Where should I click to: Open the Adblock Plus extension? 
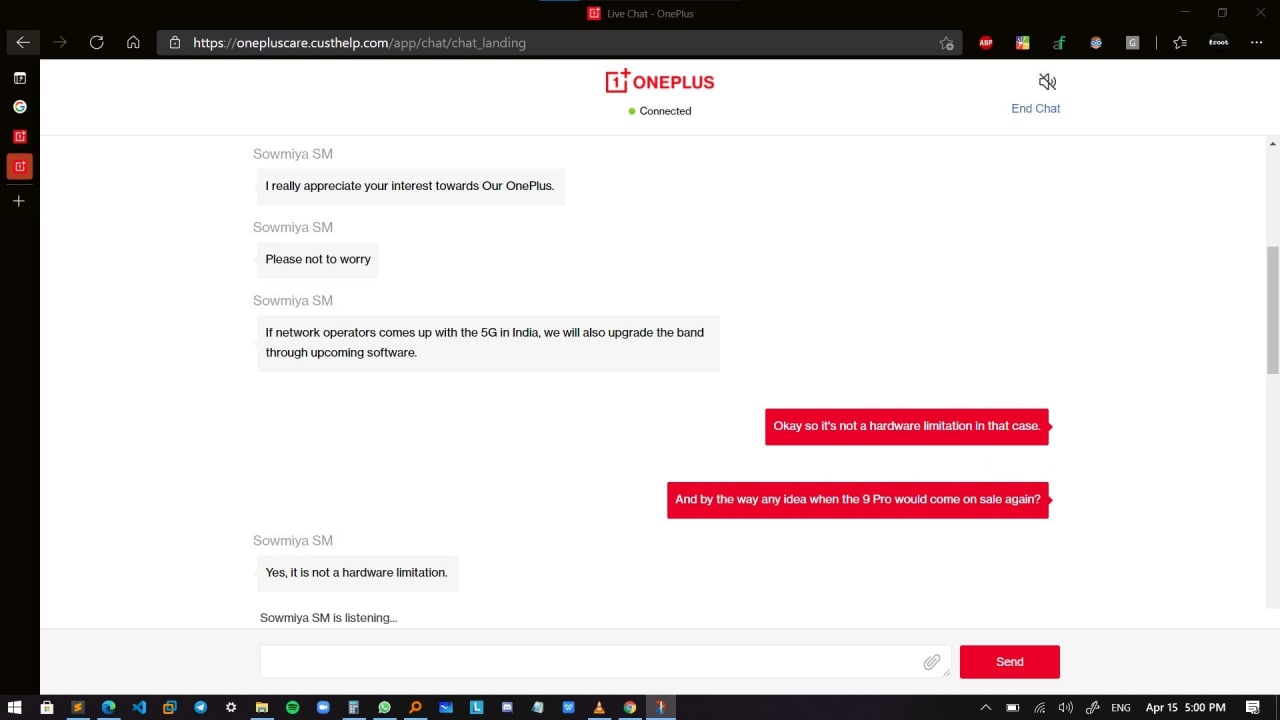click(x=986, y=43)
